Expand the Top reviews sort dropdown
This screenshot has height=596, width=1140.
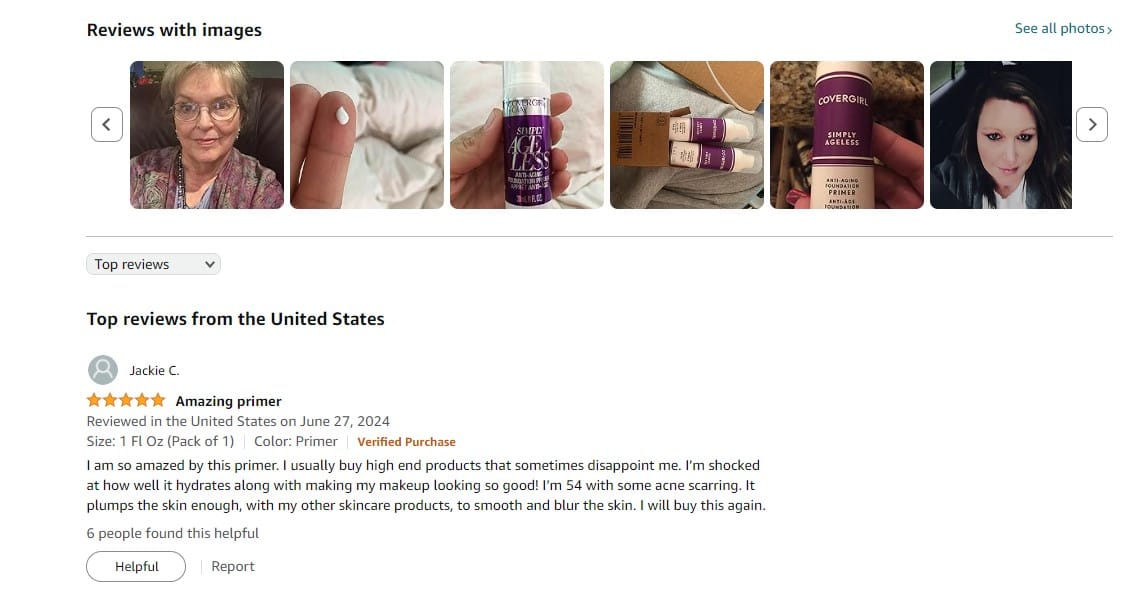153,265
